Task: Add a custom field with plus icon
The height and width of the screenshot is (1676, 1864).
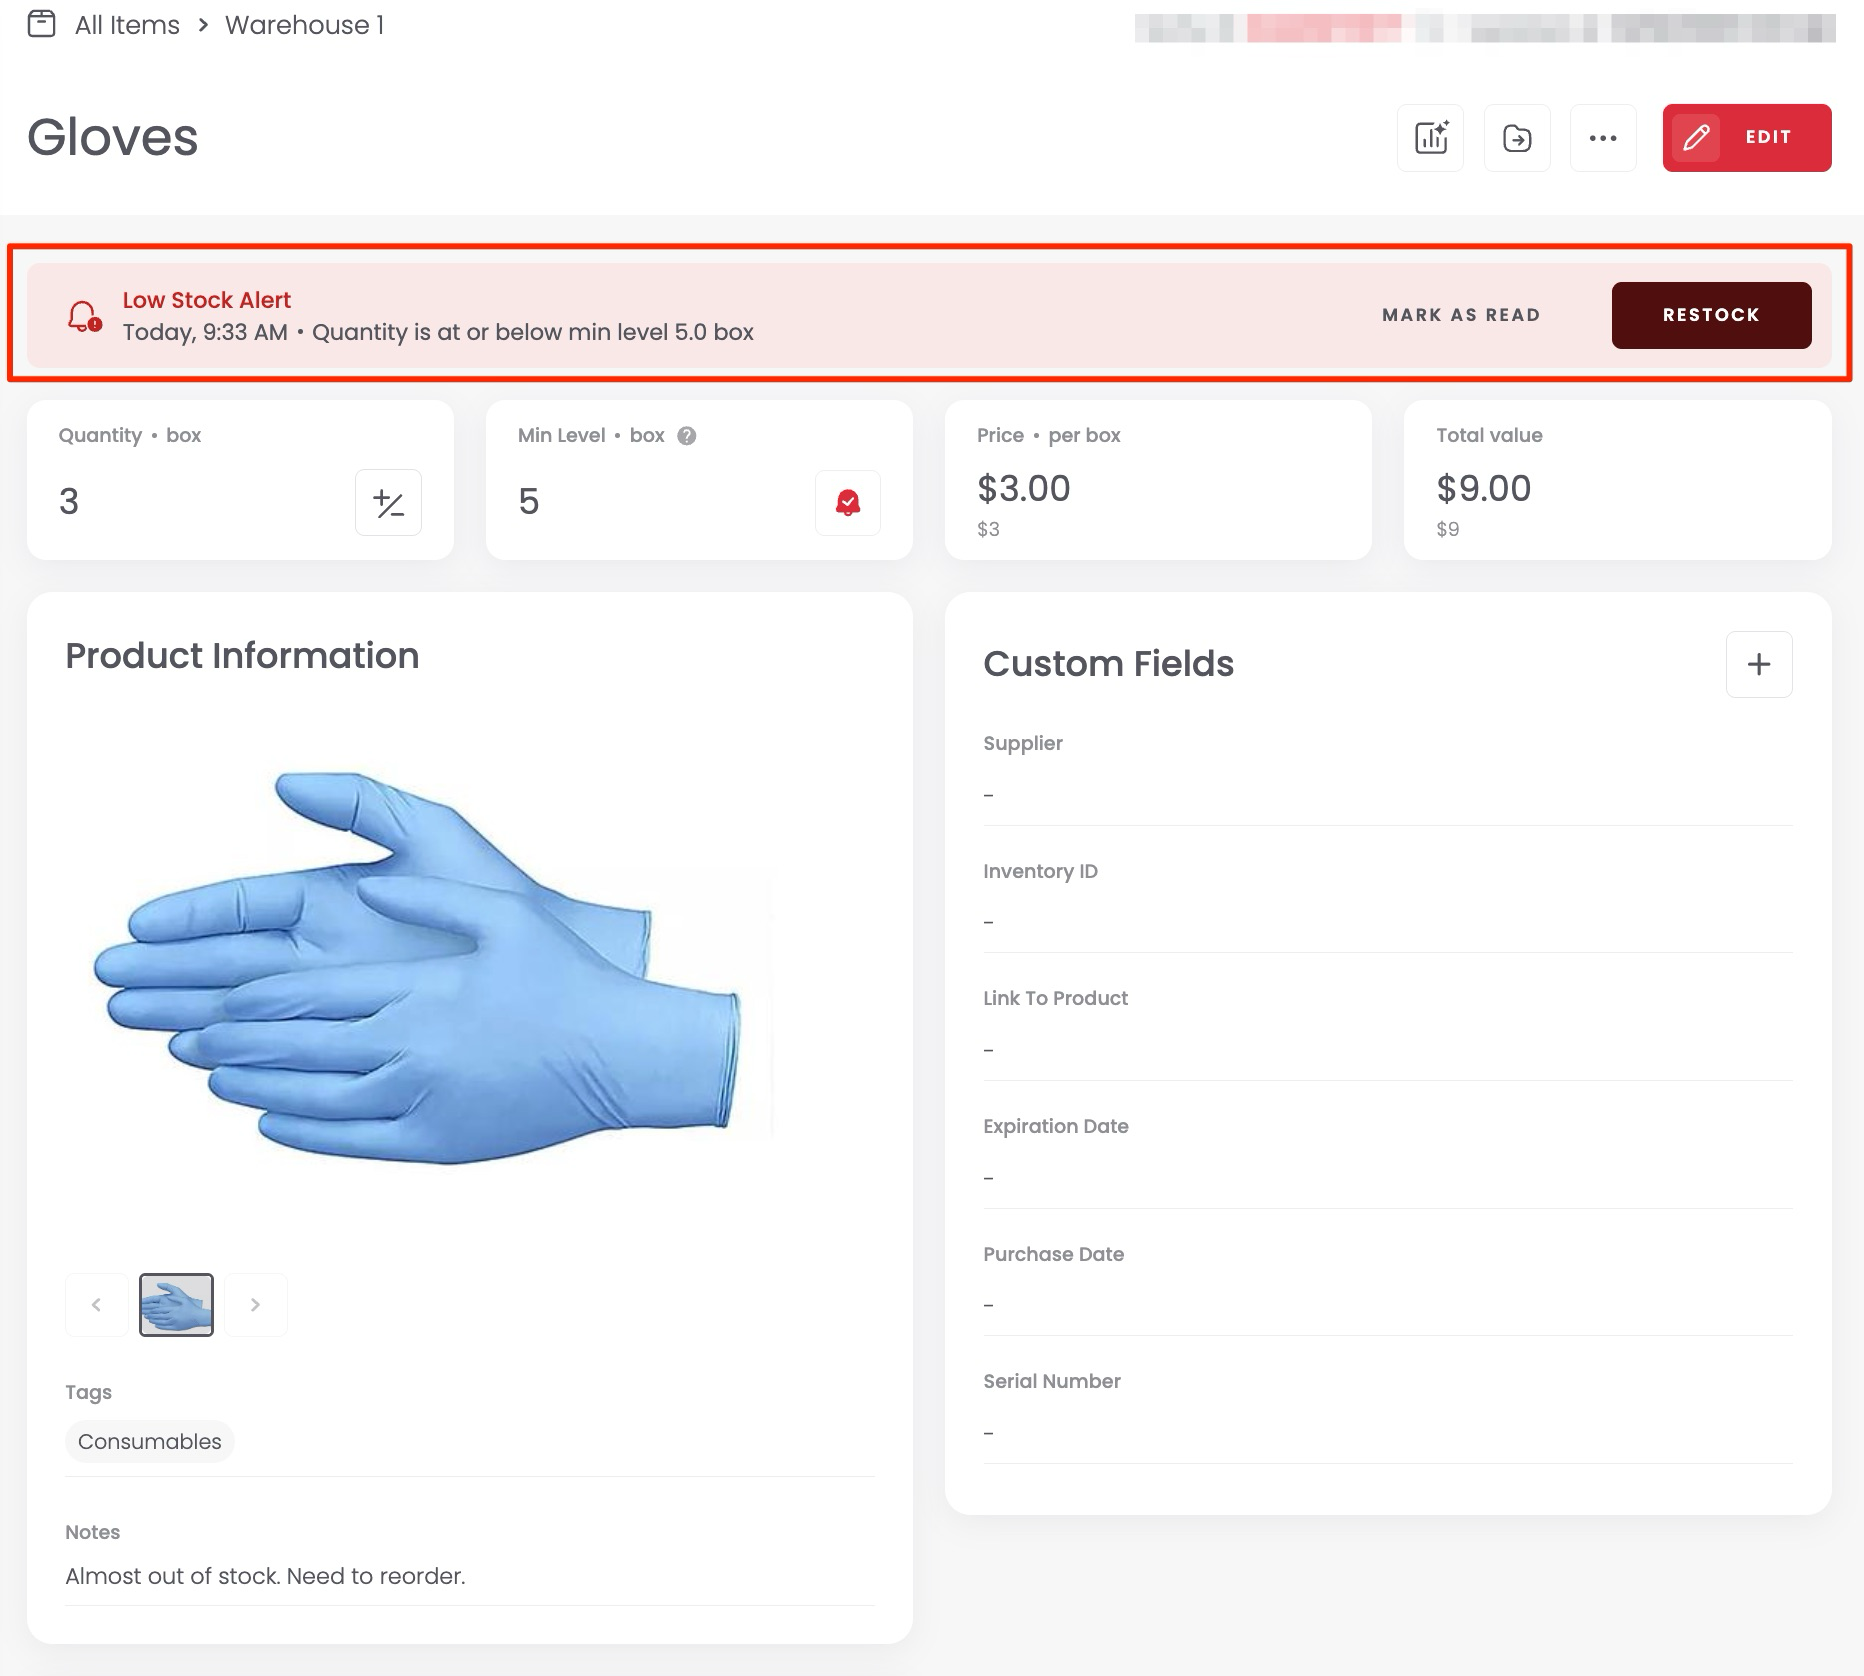Action: tap(1758, 664)
